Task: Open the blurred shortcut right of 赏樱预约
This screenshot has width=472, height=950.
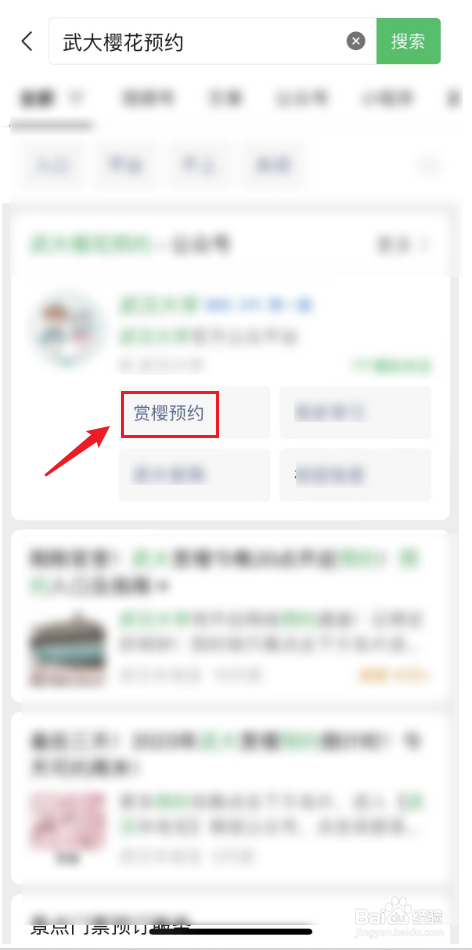Action: tap(355, 413)
